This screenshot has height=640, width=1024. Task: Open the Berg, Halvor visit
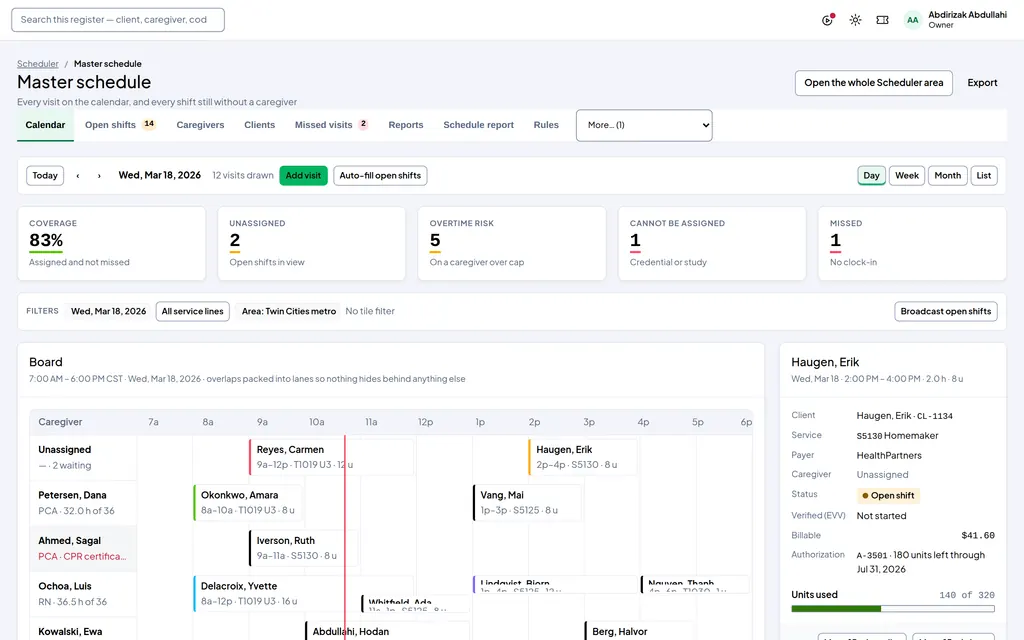639,631
